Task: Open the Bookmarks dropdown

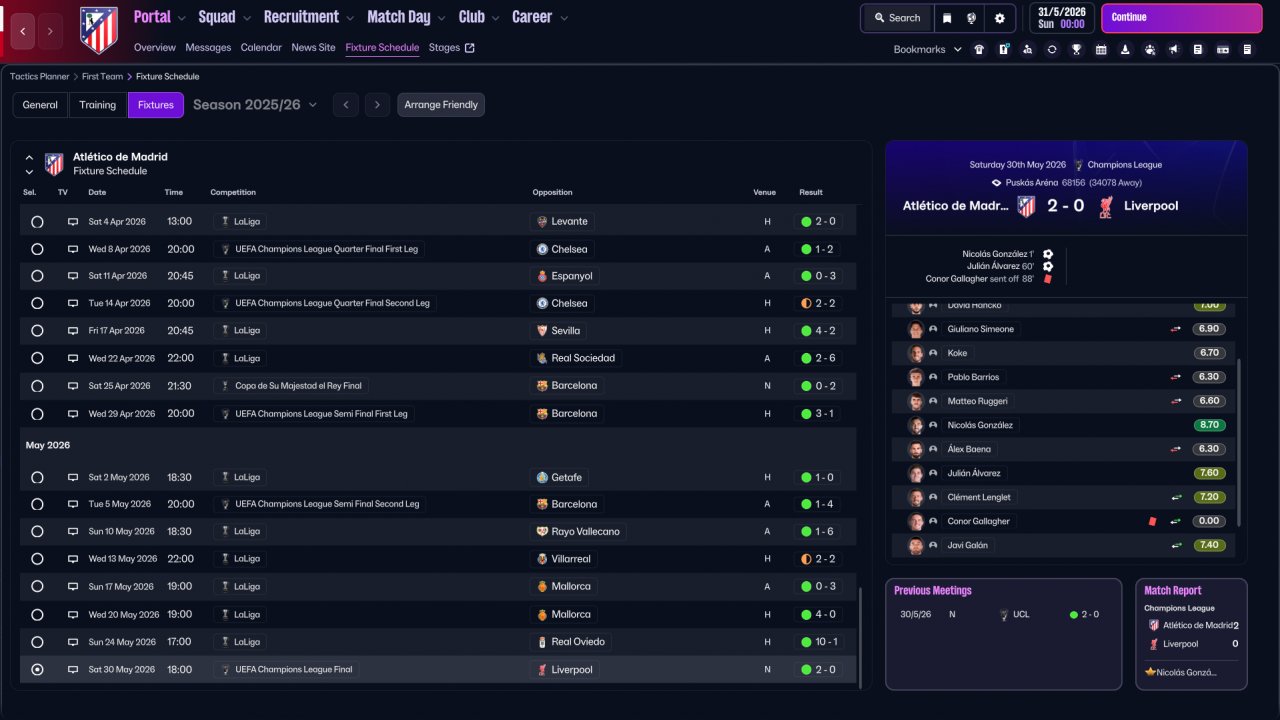Action: (x=928, y=49)
